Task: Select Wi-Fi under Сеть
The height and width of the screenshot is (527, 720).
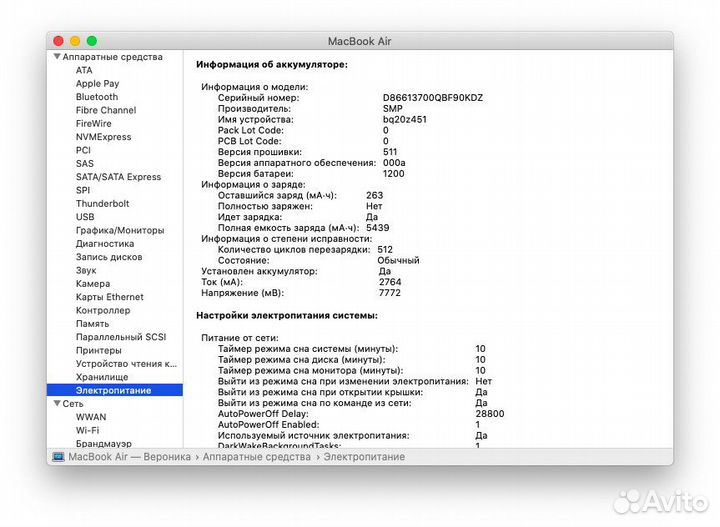Action: tap(87, 430)
